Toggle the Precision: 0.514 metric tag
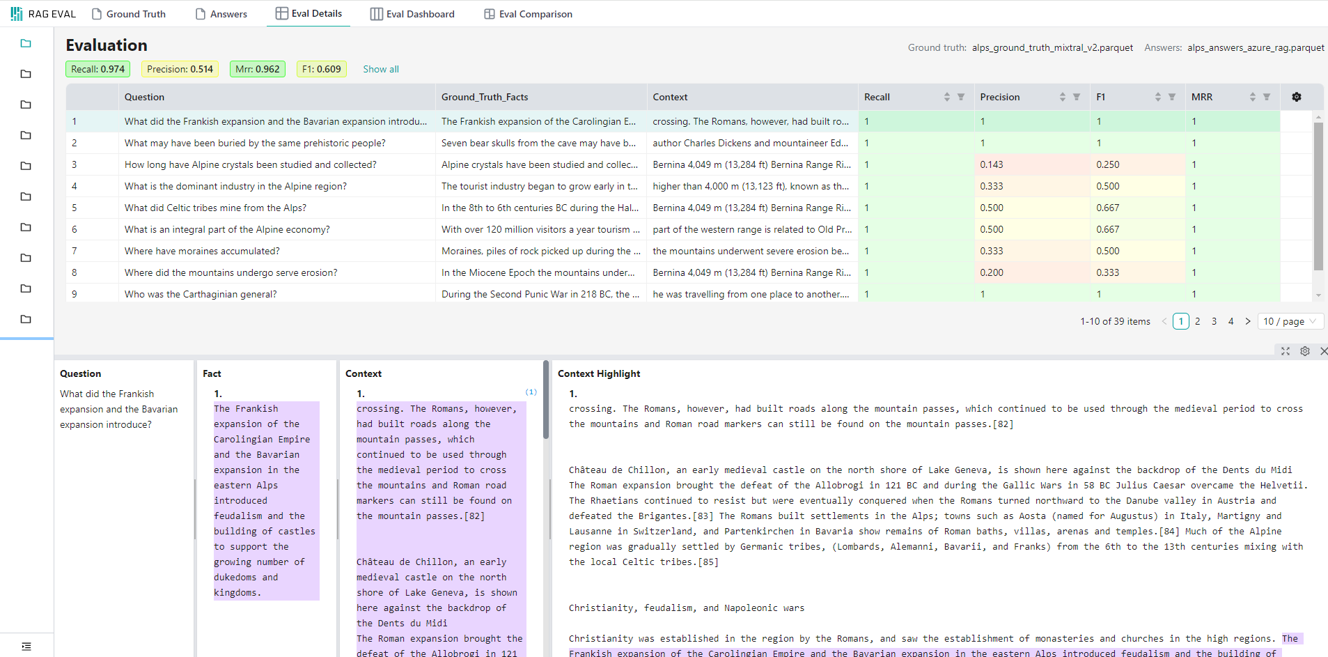1328x657 pixels. (x=179, y=69)
